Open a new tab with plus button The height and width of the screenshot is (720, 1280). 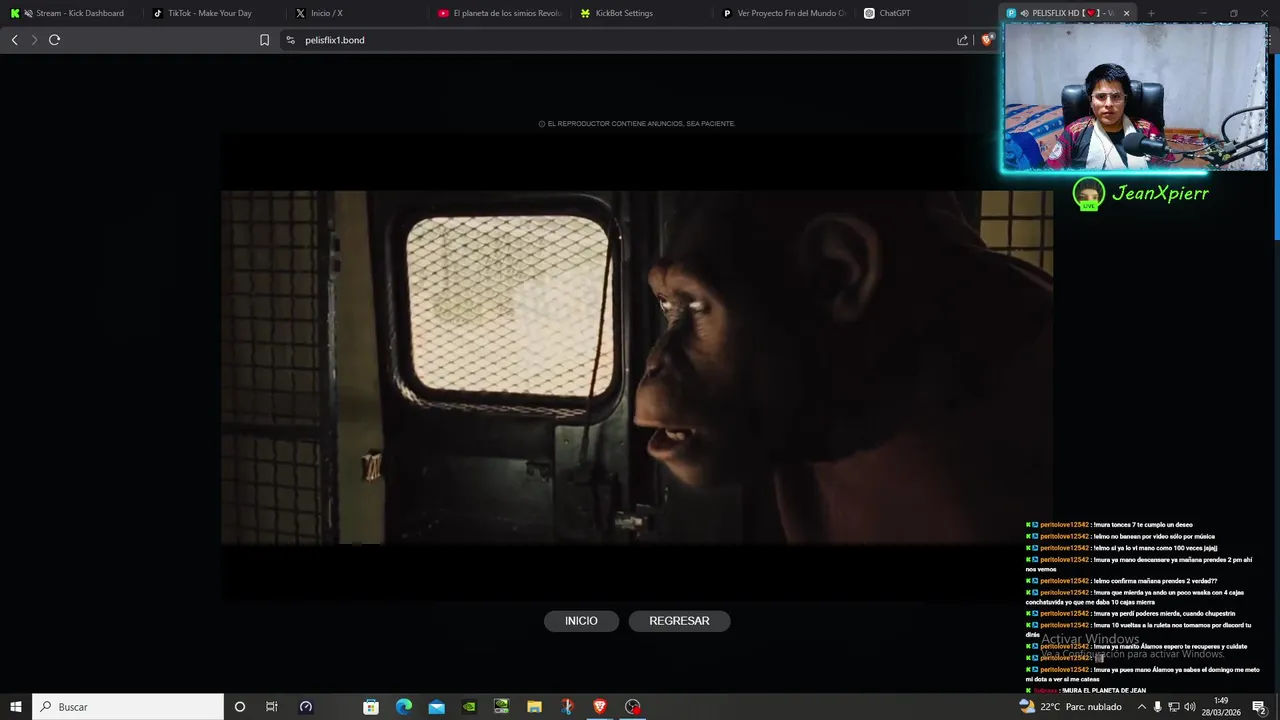pyautogui.click(x=1151, y=13)
